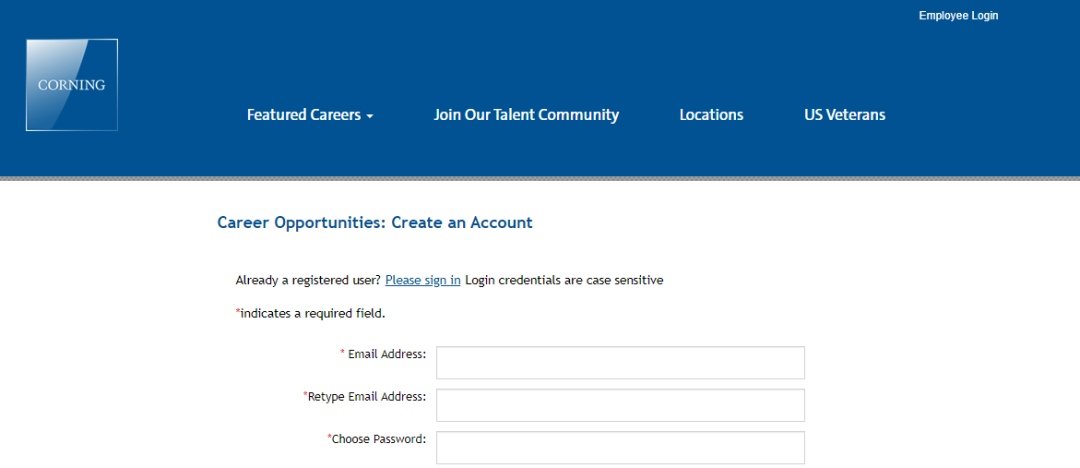Viewport: 1080px width, 468px height.
Task: Click the red asterisk beside Choose Password
Action: (329, 437)
